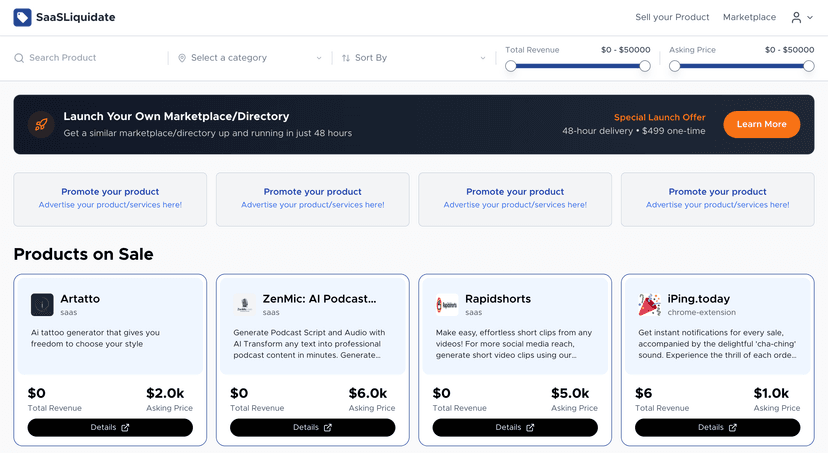This screenshot has width=828, height=453.
Task: Click the Products on Sale heading
Action: click(83, 254)
